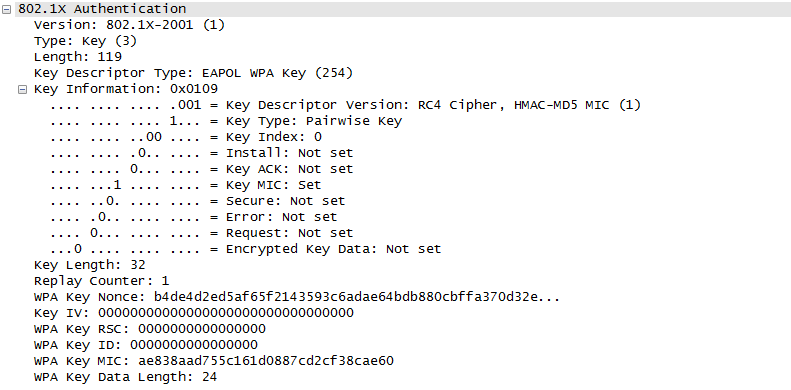Select the WPA Key MIC field
This screenshot has width=791, height=390.
214,361
